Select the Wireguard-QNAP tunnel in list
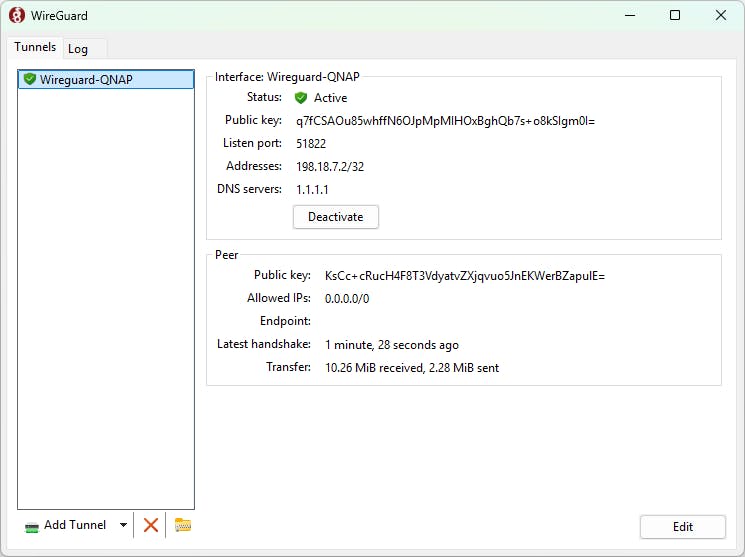The height and width of the screenshot is (557, 745). (106, 79)
